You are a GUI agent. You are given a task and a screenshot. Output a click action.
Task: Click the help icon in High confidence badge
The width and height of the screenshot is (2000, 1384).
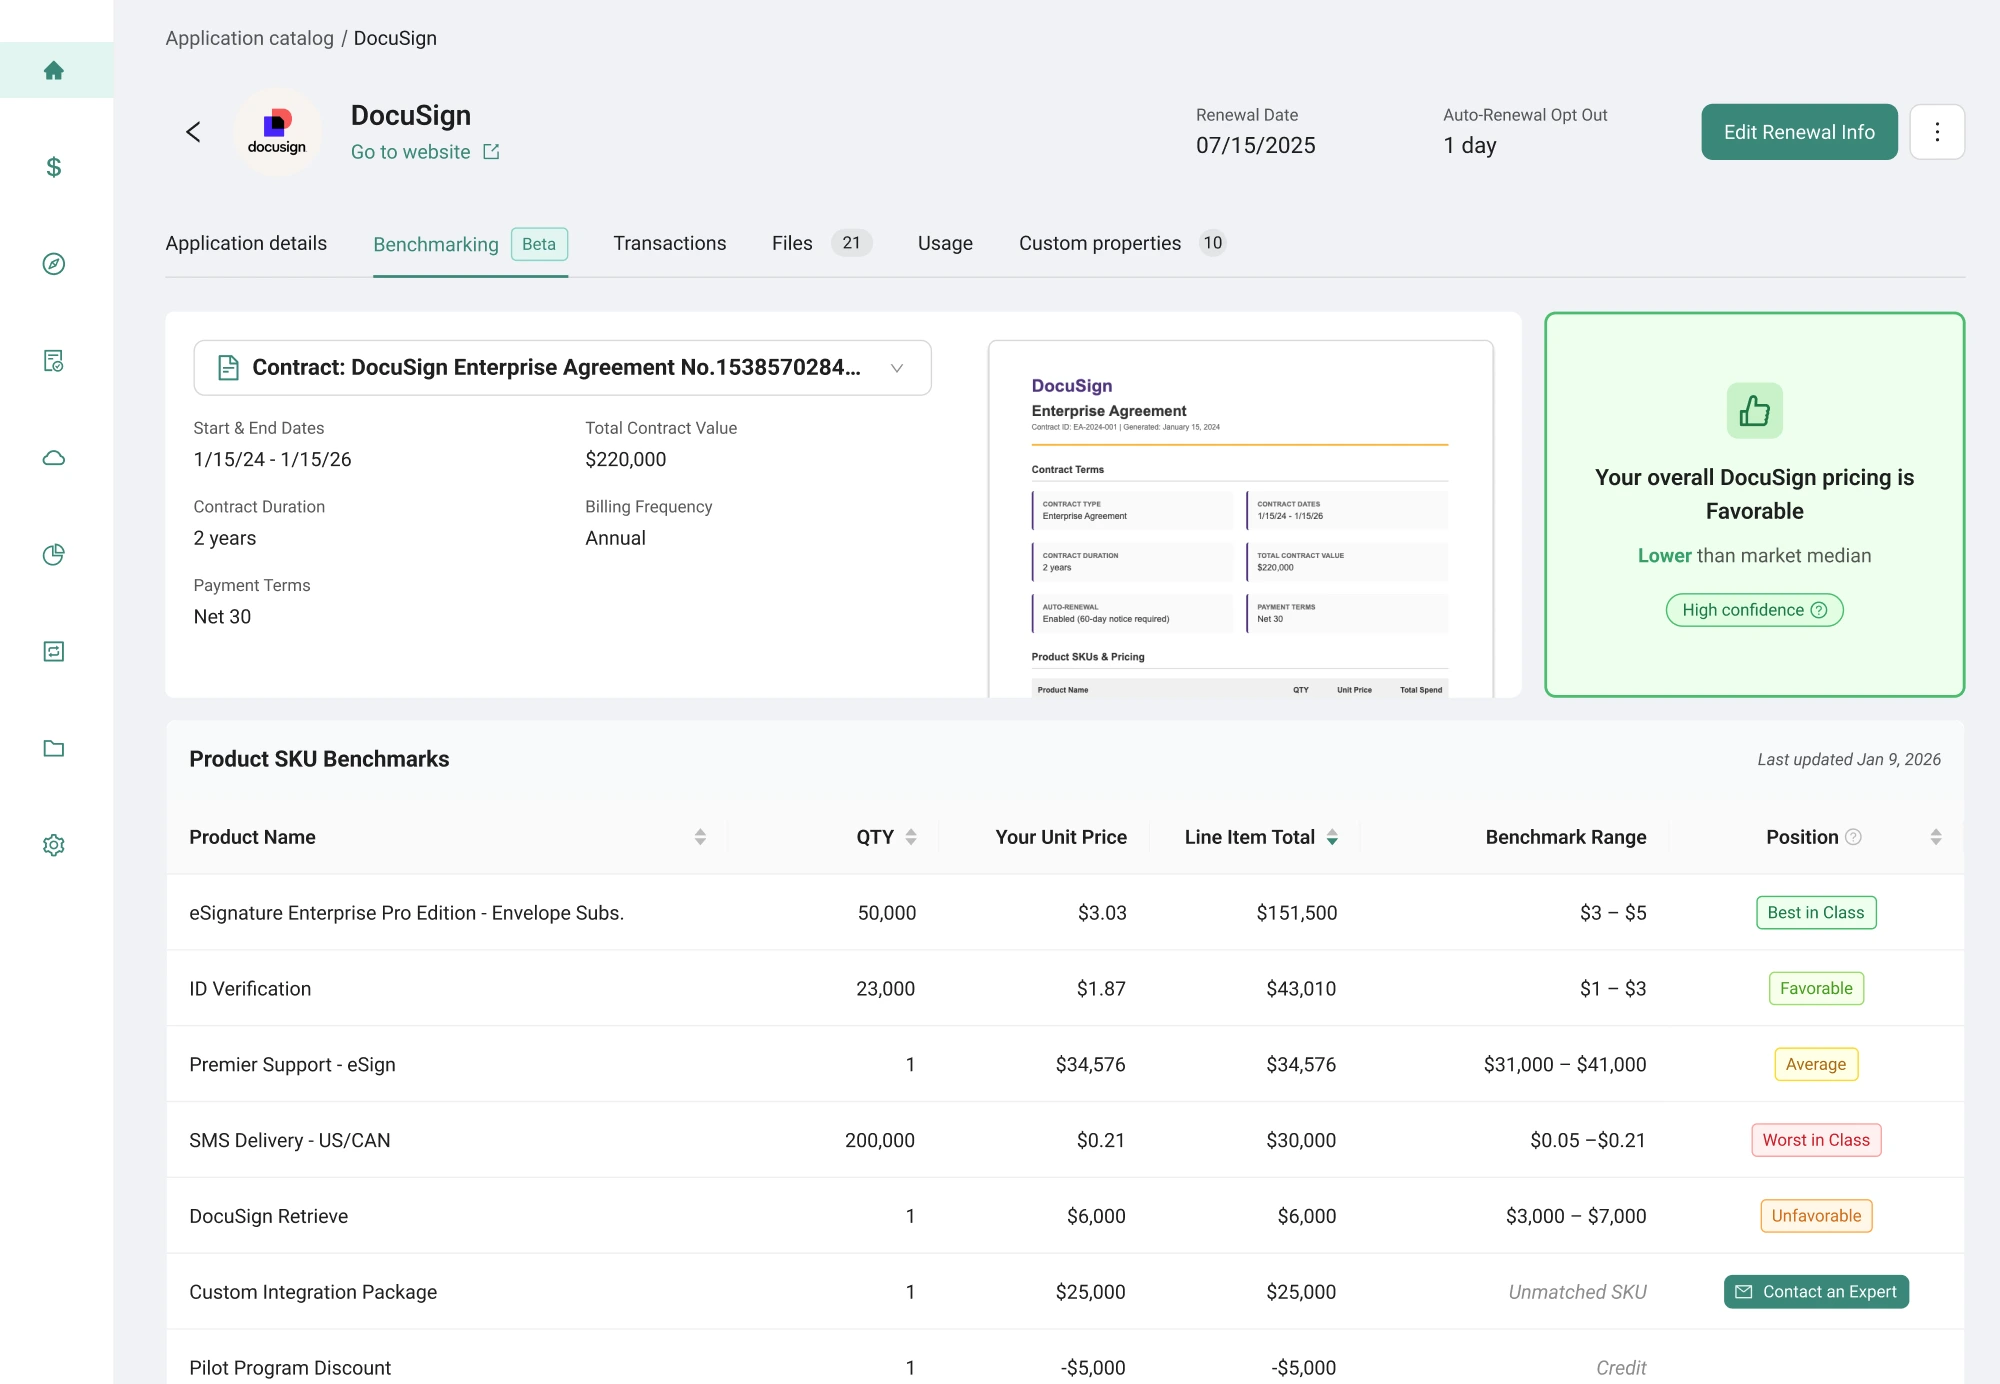pyautogui.click(x=1819, y=610)
